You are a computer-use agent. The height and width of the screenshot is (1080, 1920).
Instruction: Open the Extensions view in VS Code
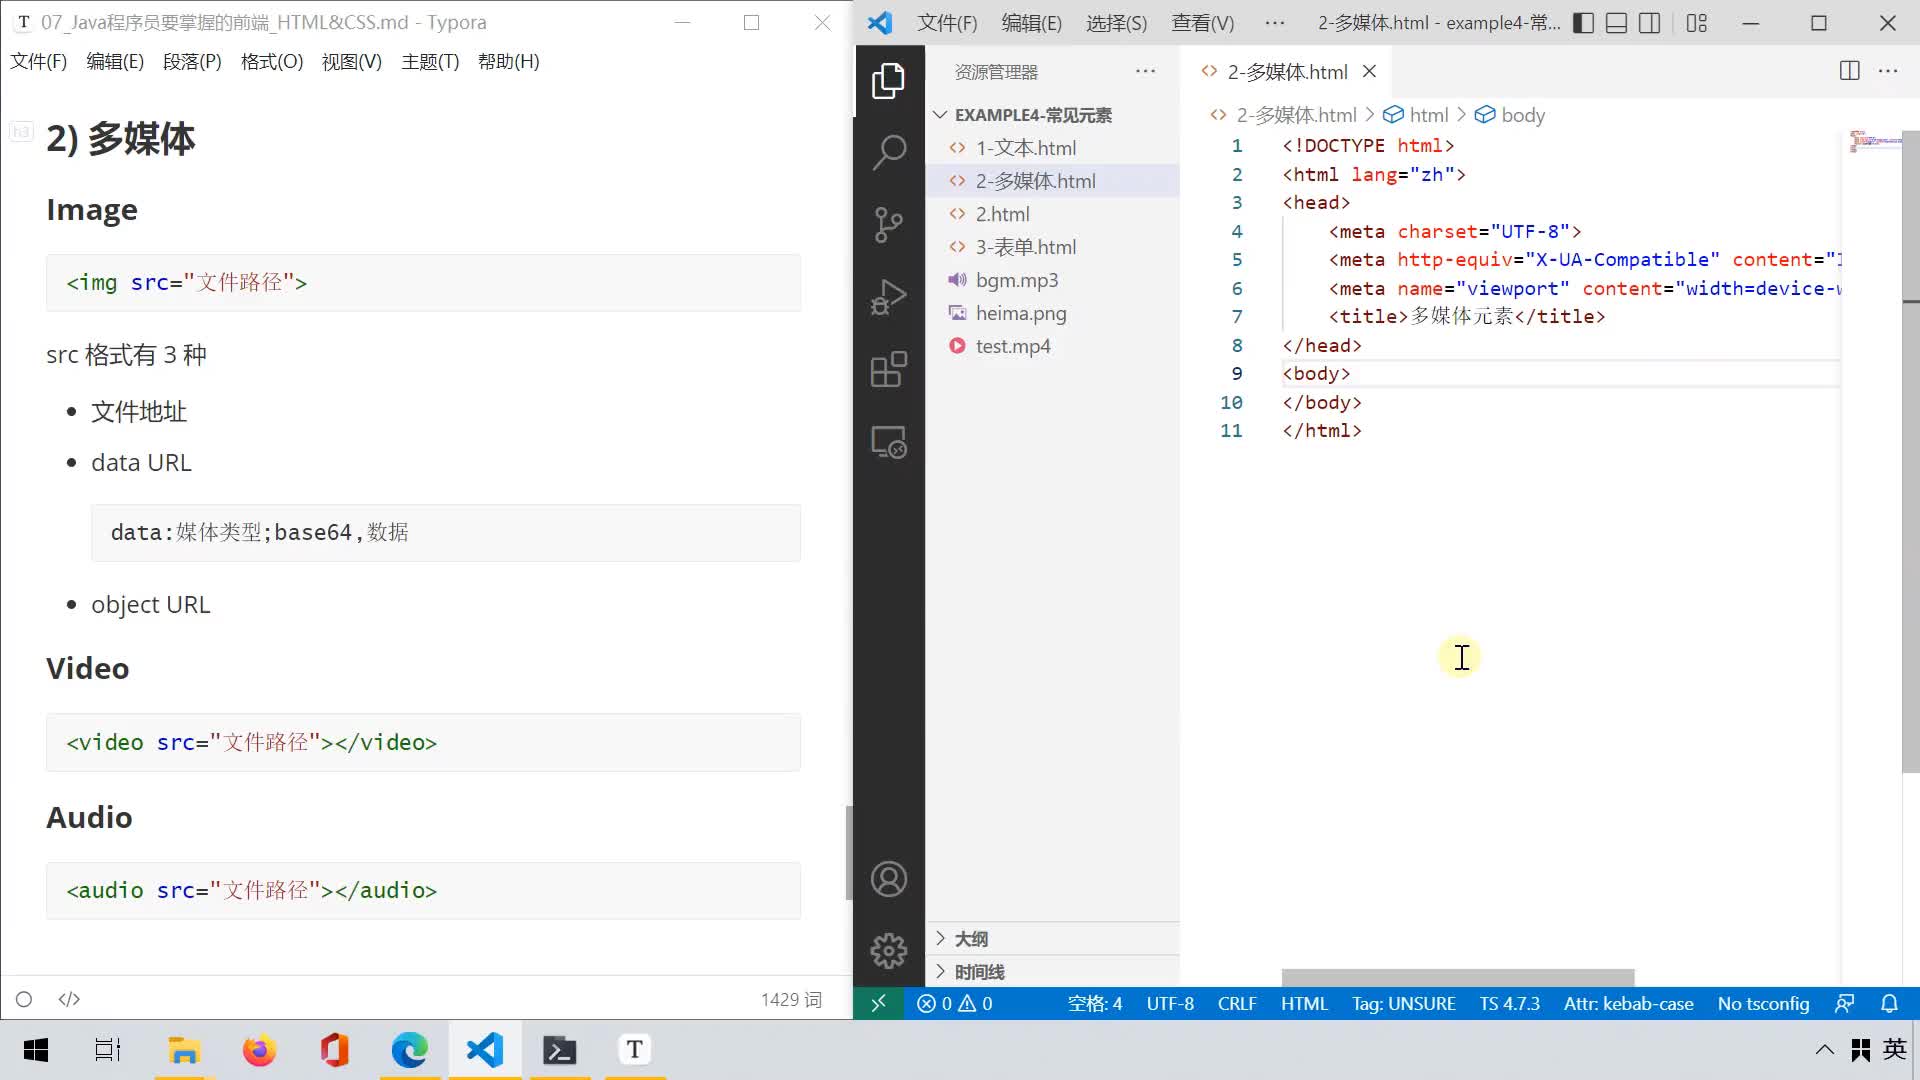click(x=888, y=369)
